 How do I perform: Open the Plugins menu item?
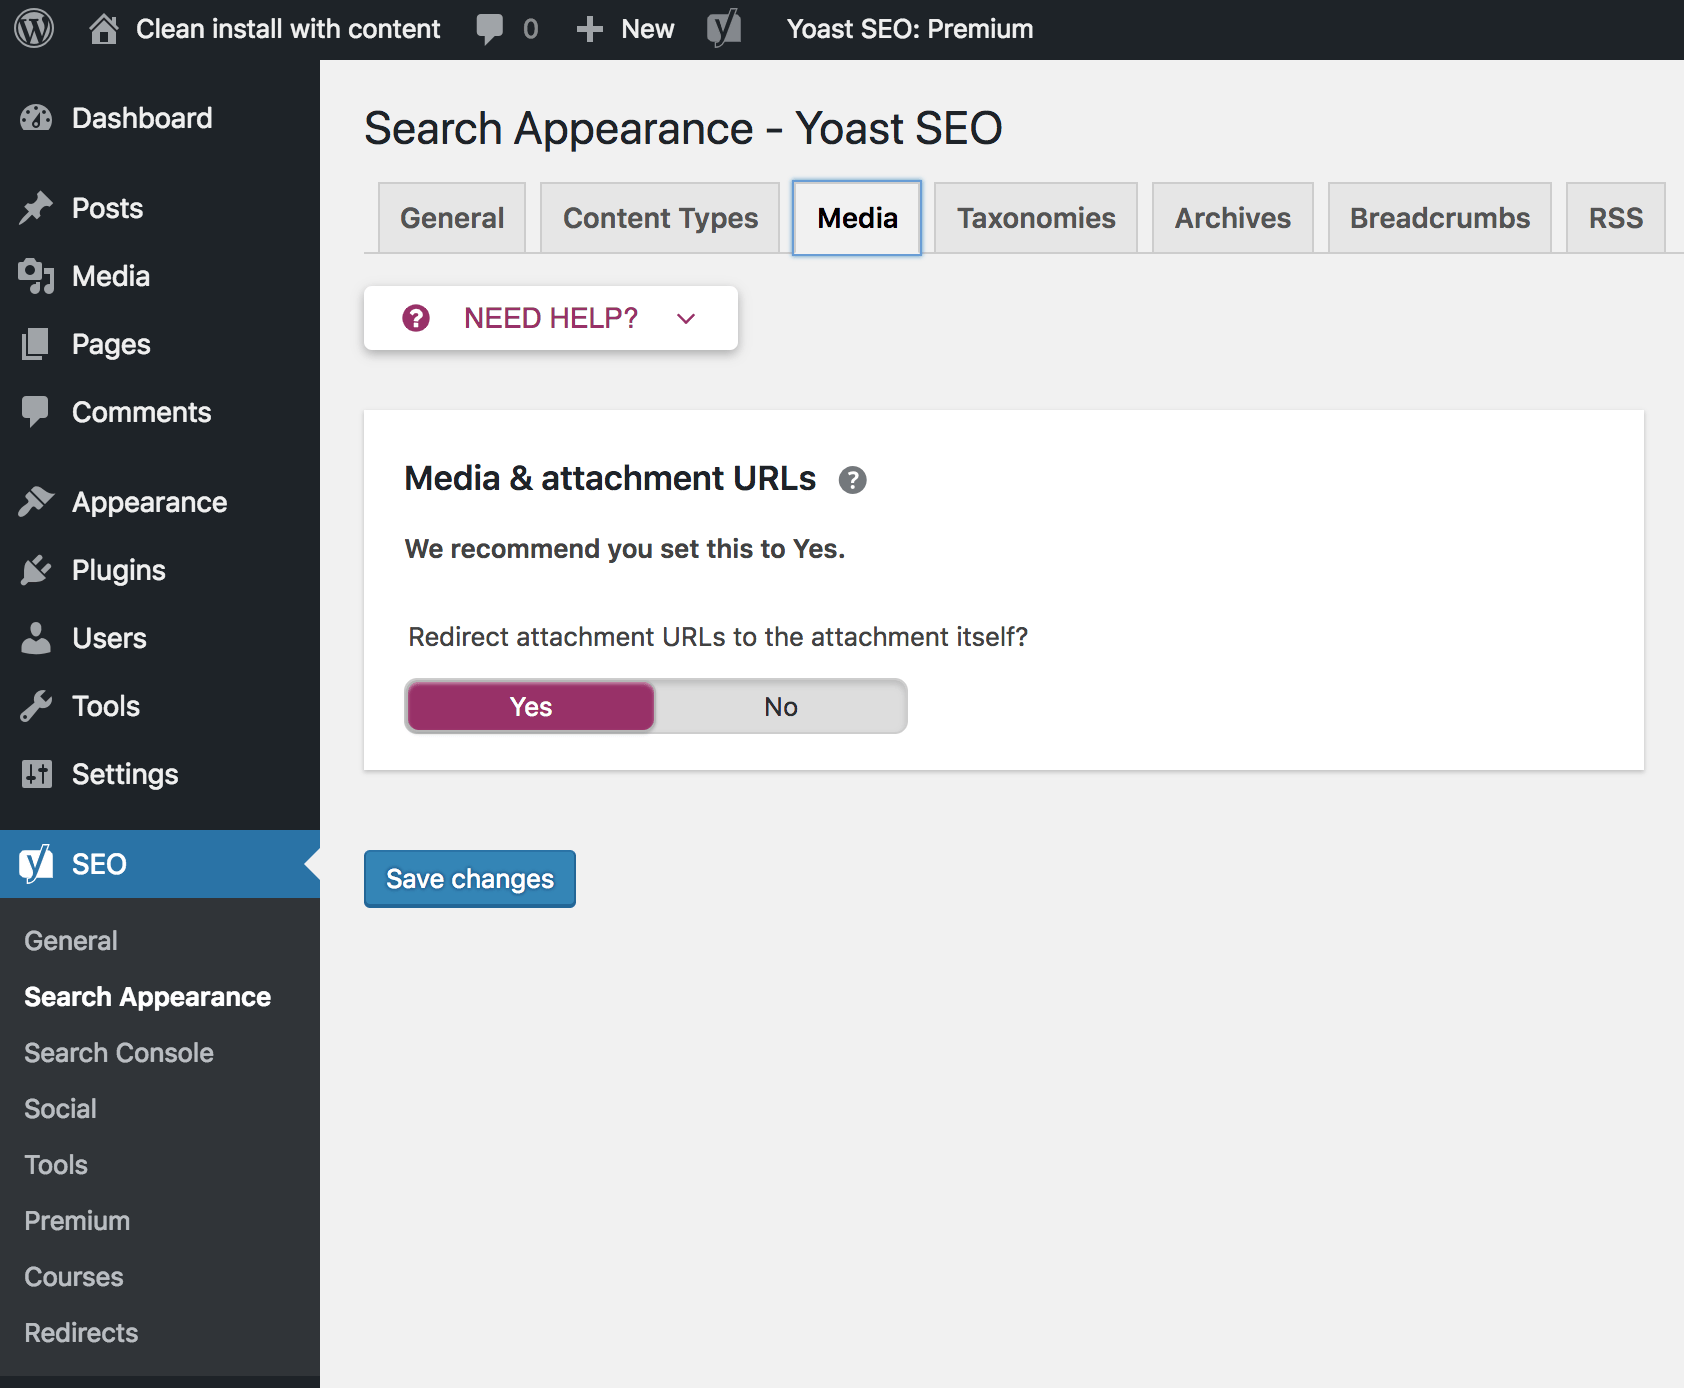click(x=160, y=570)
